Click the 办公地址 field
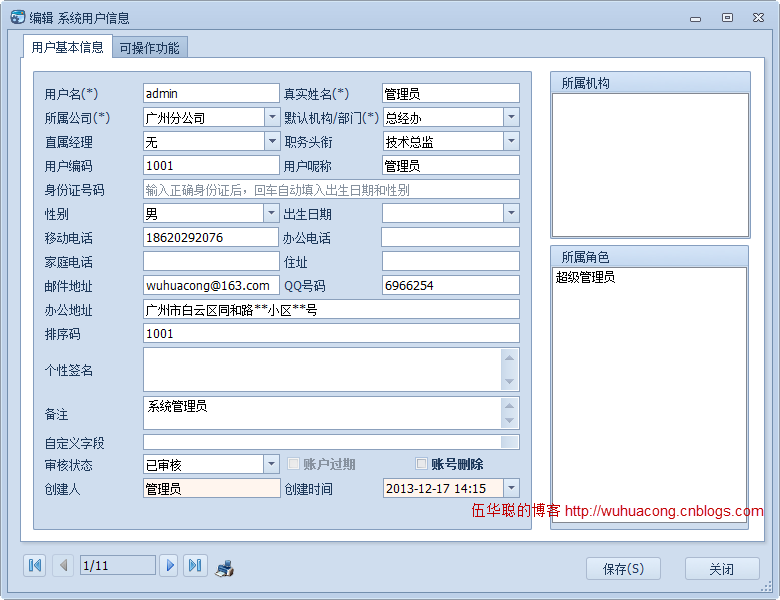Screen dimensions: 780x600 click(x=331, y=309)
